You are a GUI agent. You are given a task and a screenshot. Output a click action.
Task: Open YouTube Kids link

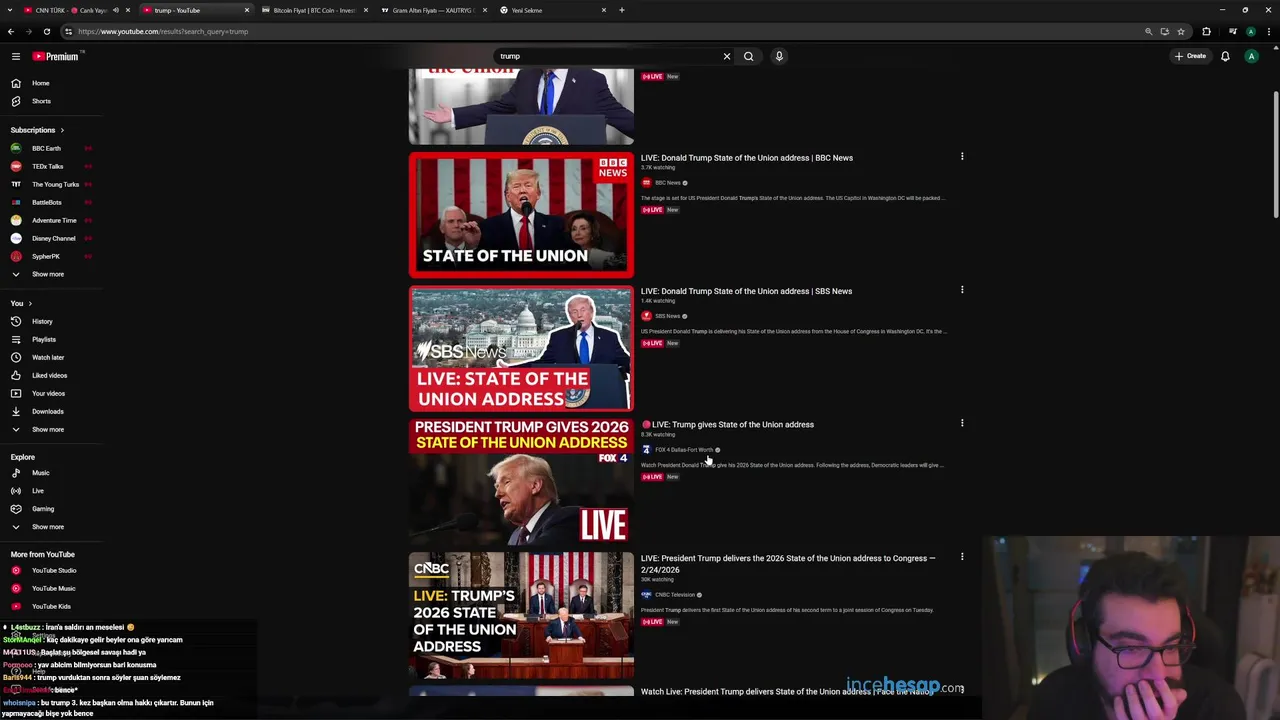(x=52, y=606)
